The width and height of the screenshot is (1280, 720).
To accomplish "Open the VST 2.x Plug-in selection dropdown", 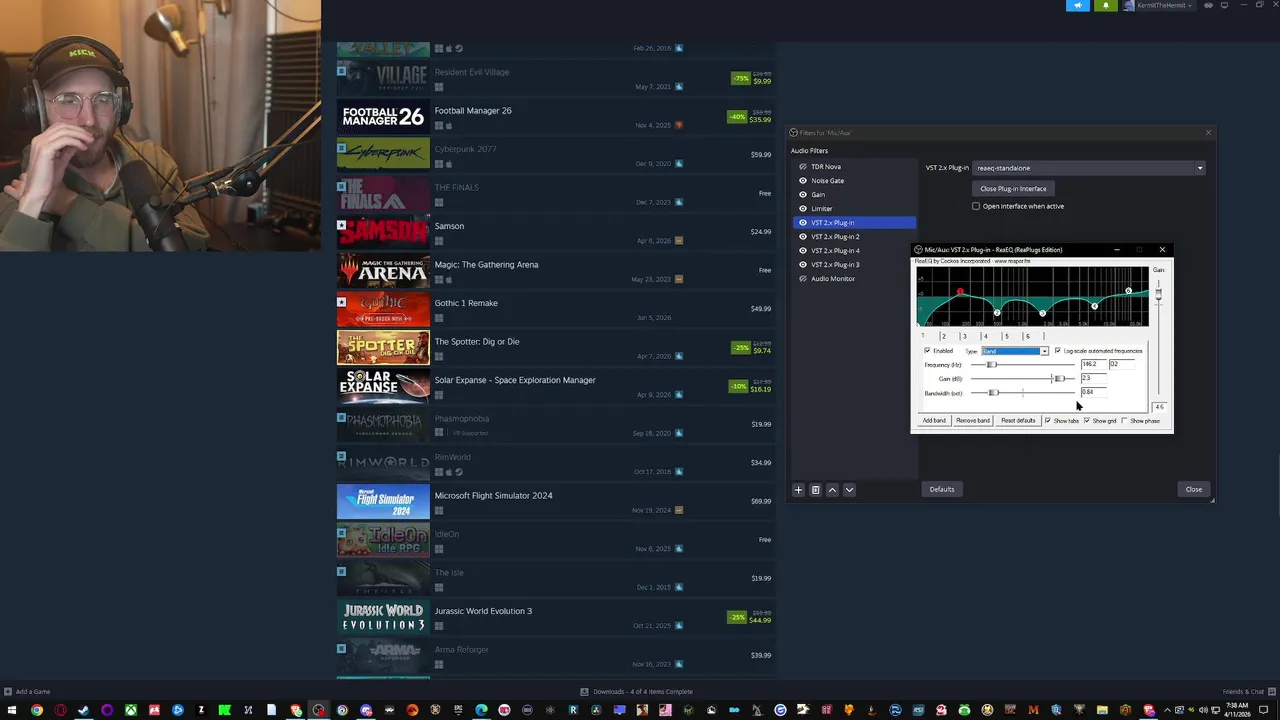I will click(x=1089, y=168).
